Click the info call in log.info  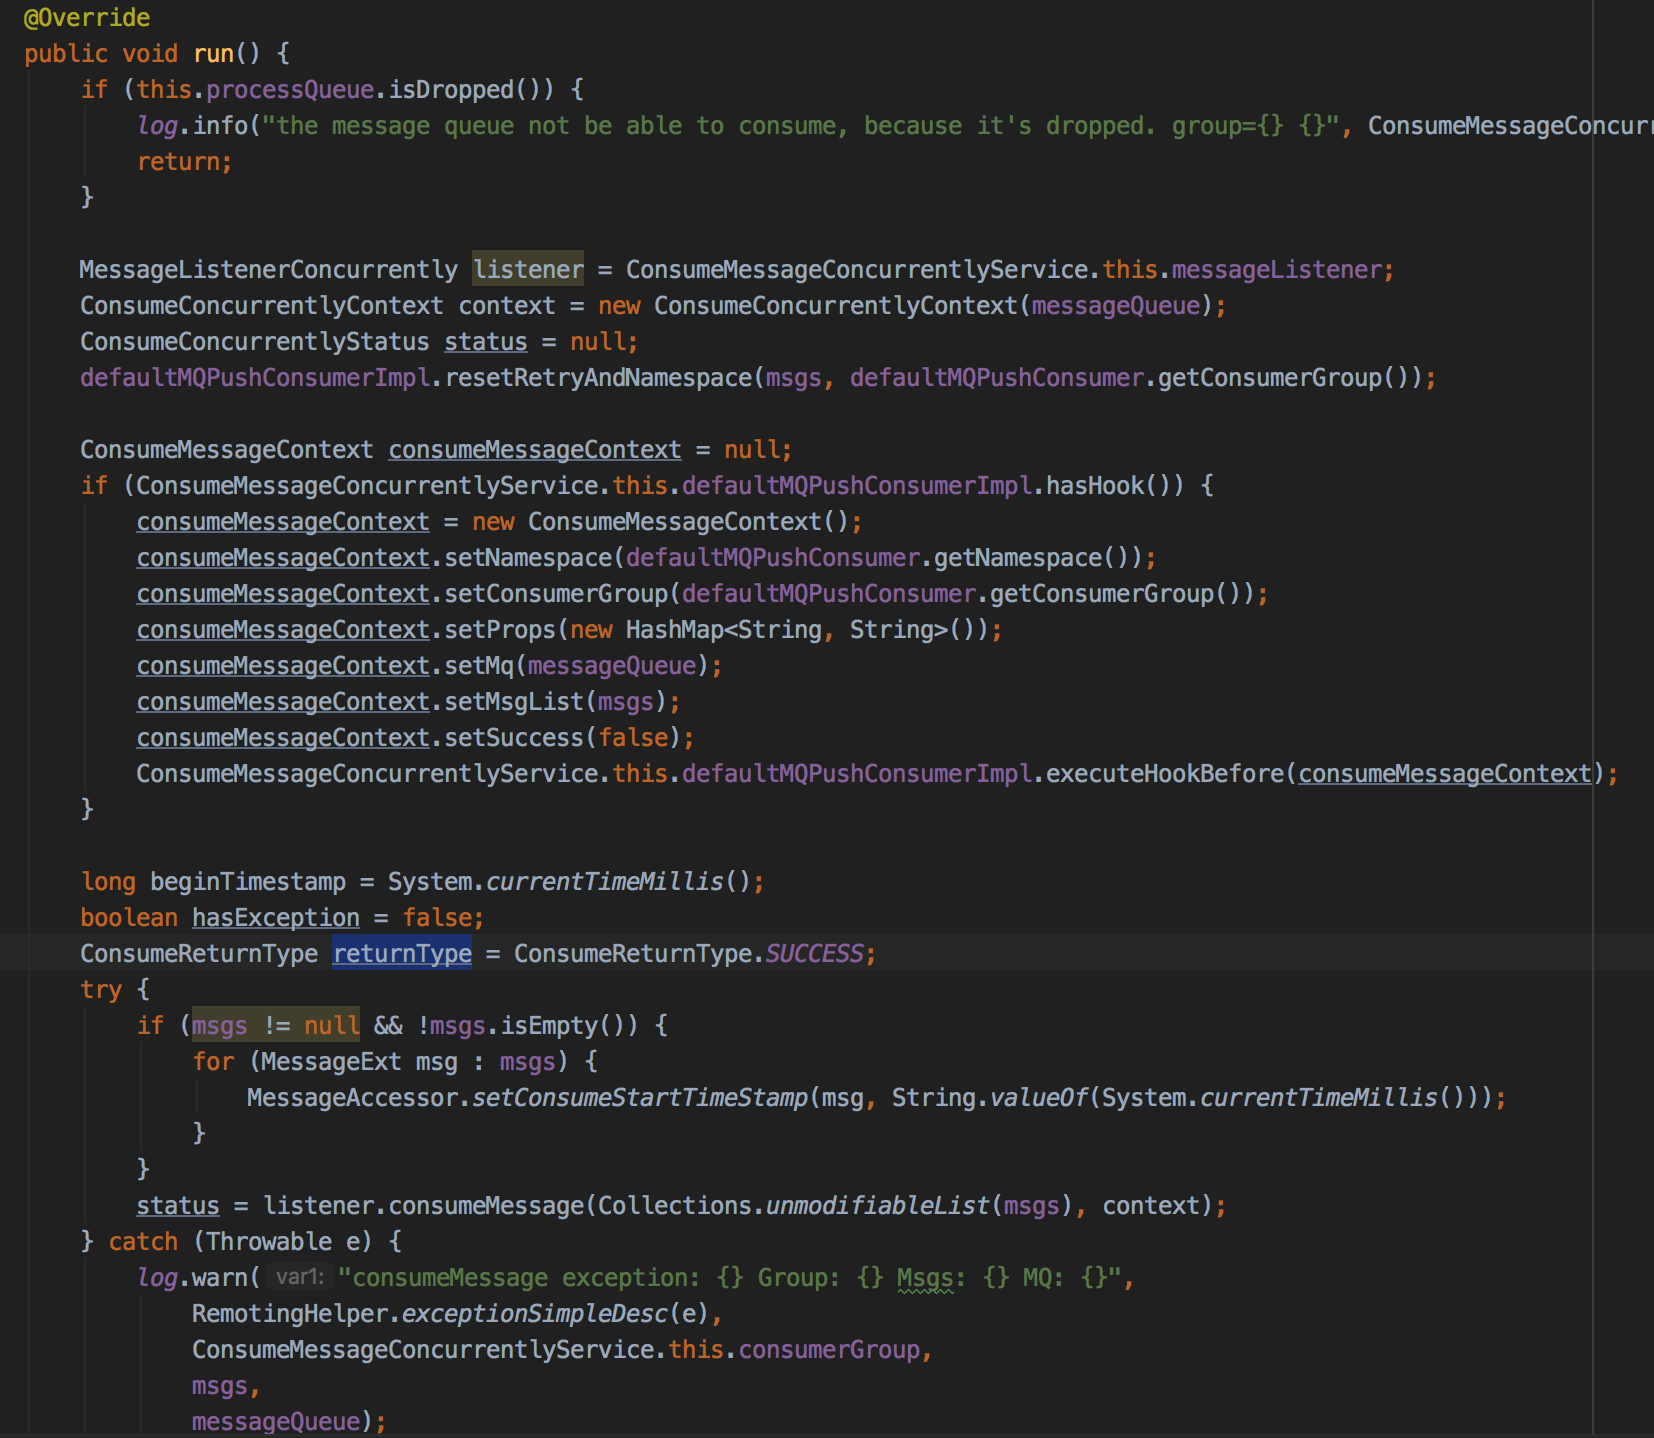click(220, 126)
